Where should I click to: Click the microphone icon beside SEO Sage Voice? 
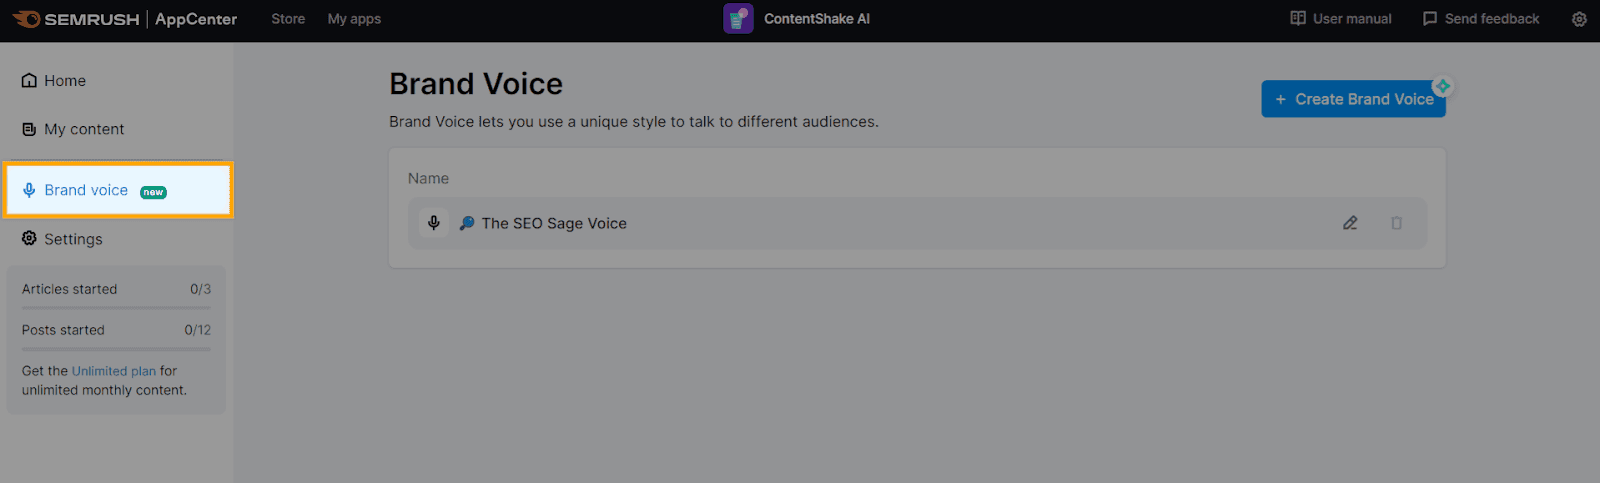434,223
